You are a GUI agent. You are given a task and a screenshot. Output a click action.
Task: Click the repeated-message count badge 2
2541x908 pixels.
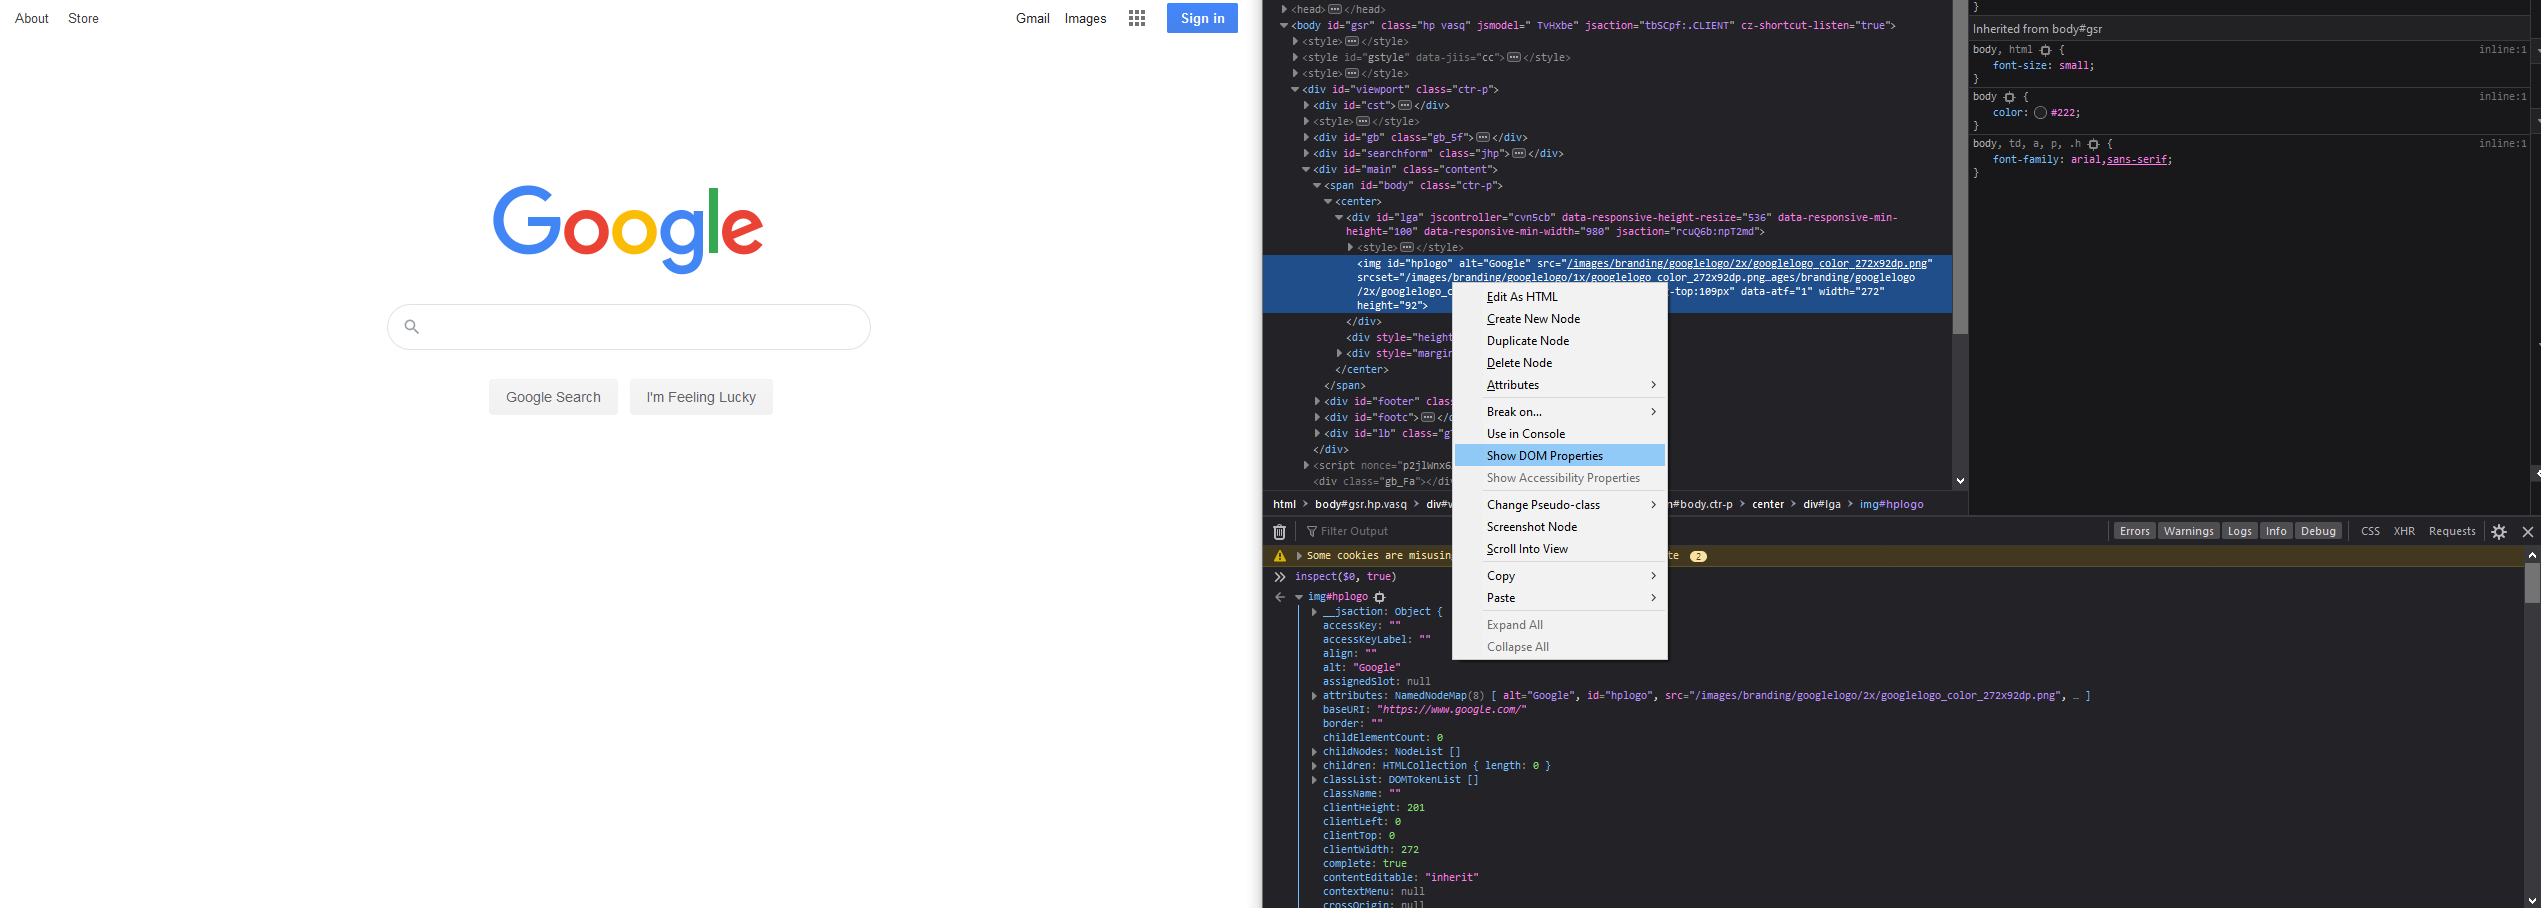(x=1698, y=556)
